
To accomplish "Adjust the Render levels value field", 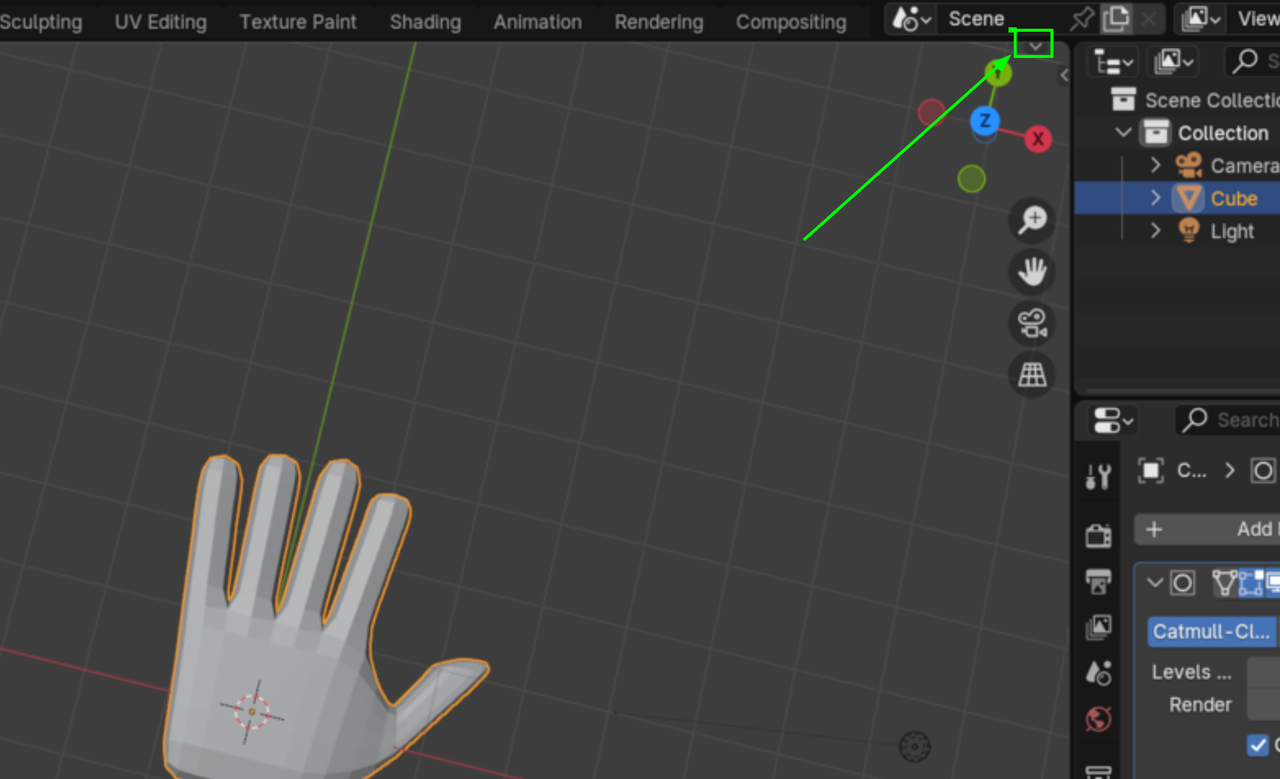I will pyautogui.click(x=1263, y=704).
